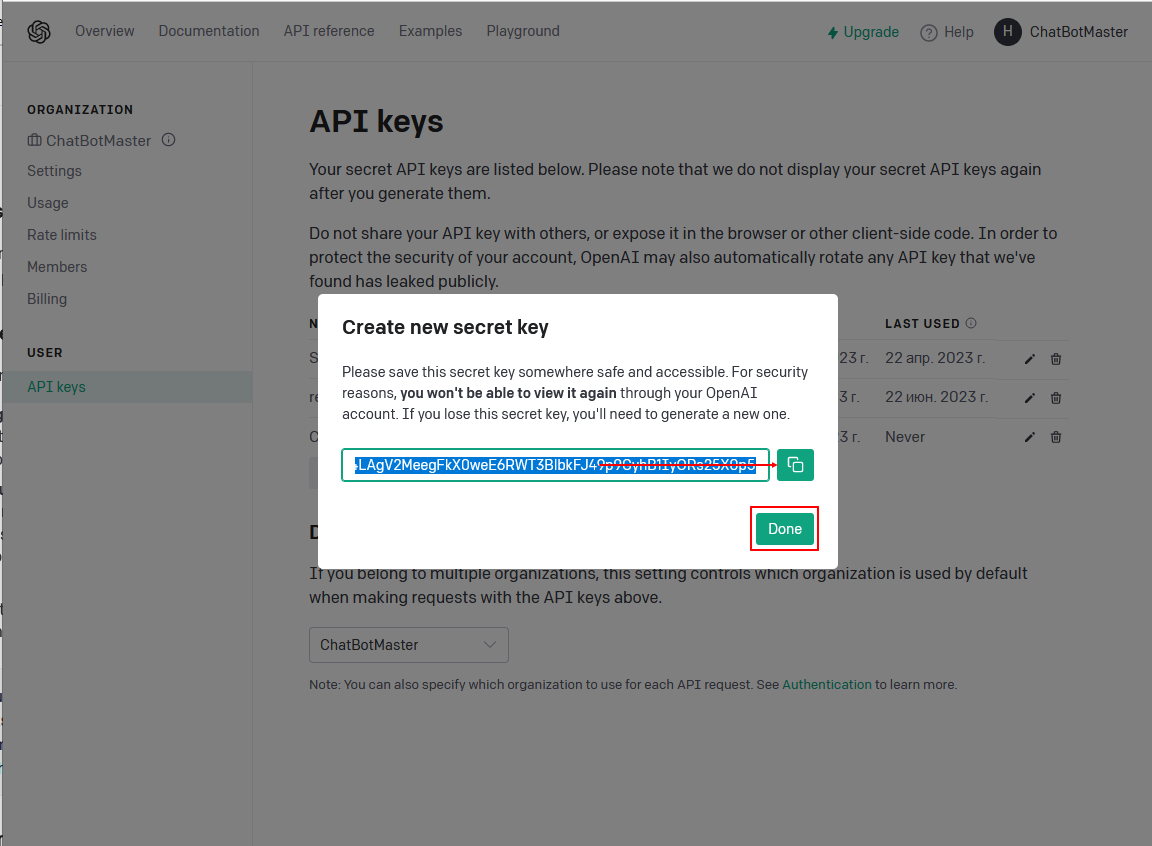Open the Documentation tab
The width and height of the screenshot is (1152, 846).
(209, 31)
